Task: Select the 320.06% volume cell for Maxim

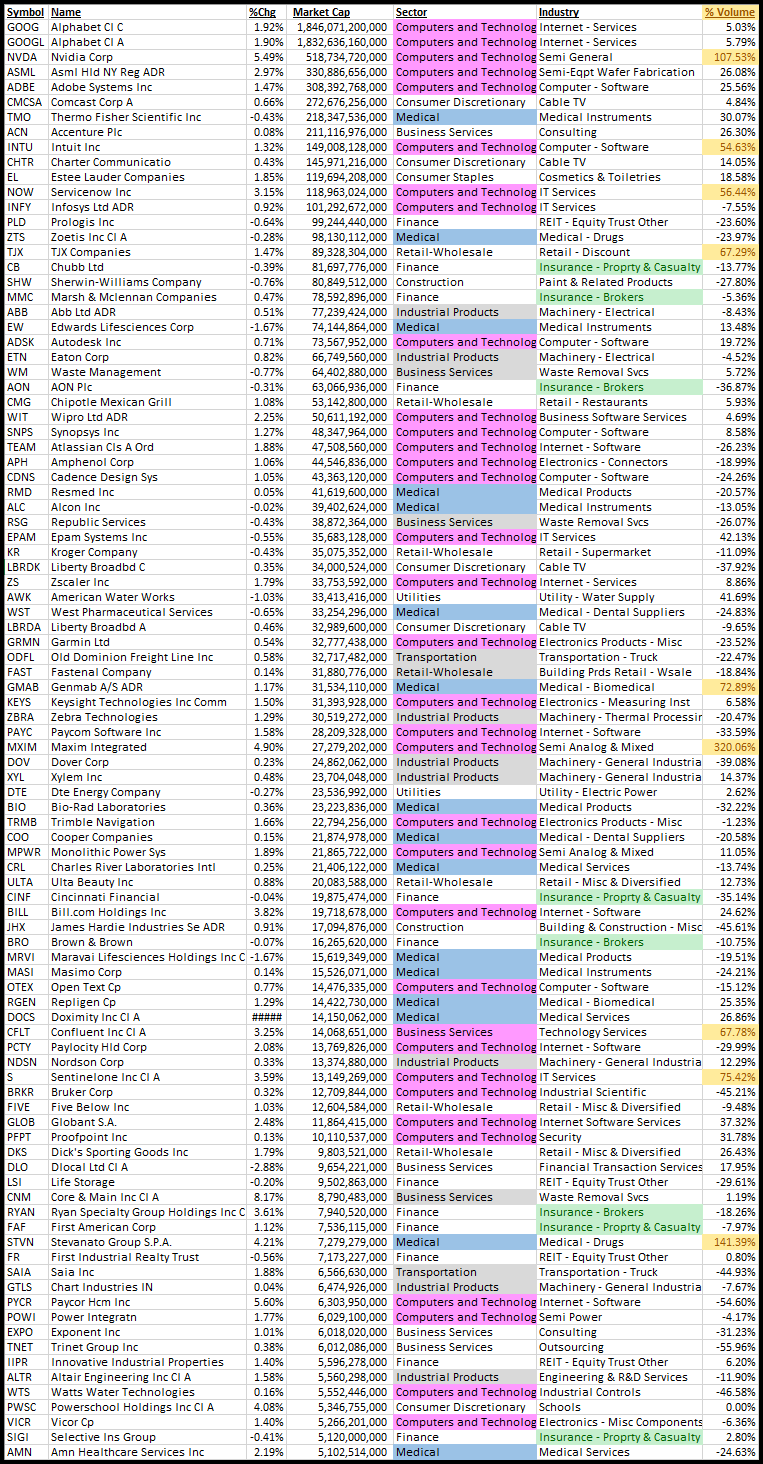Action: pyautogui.click(x=730, y=747)
